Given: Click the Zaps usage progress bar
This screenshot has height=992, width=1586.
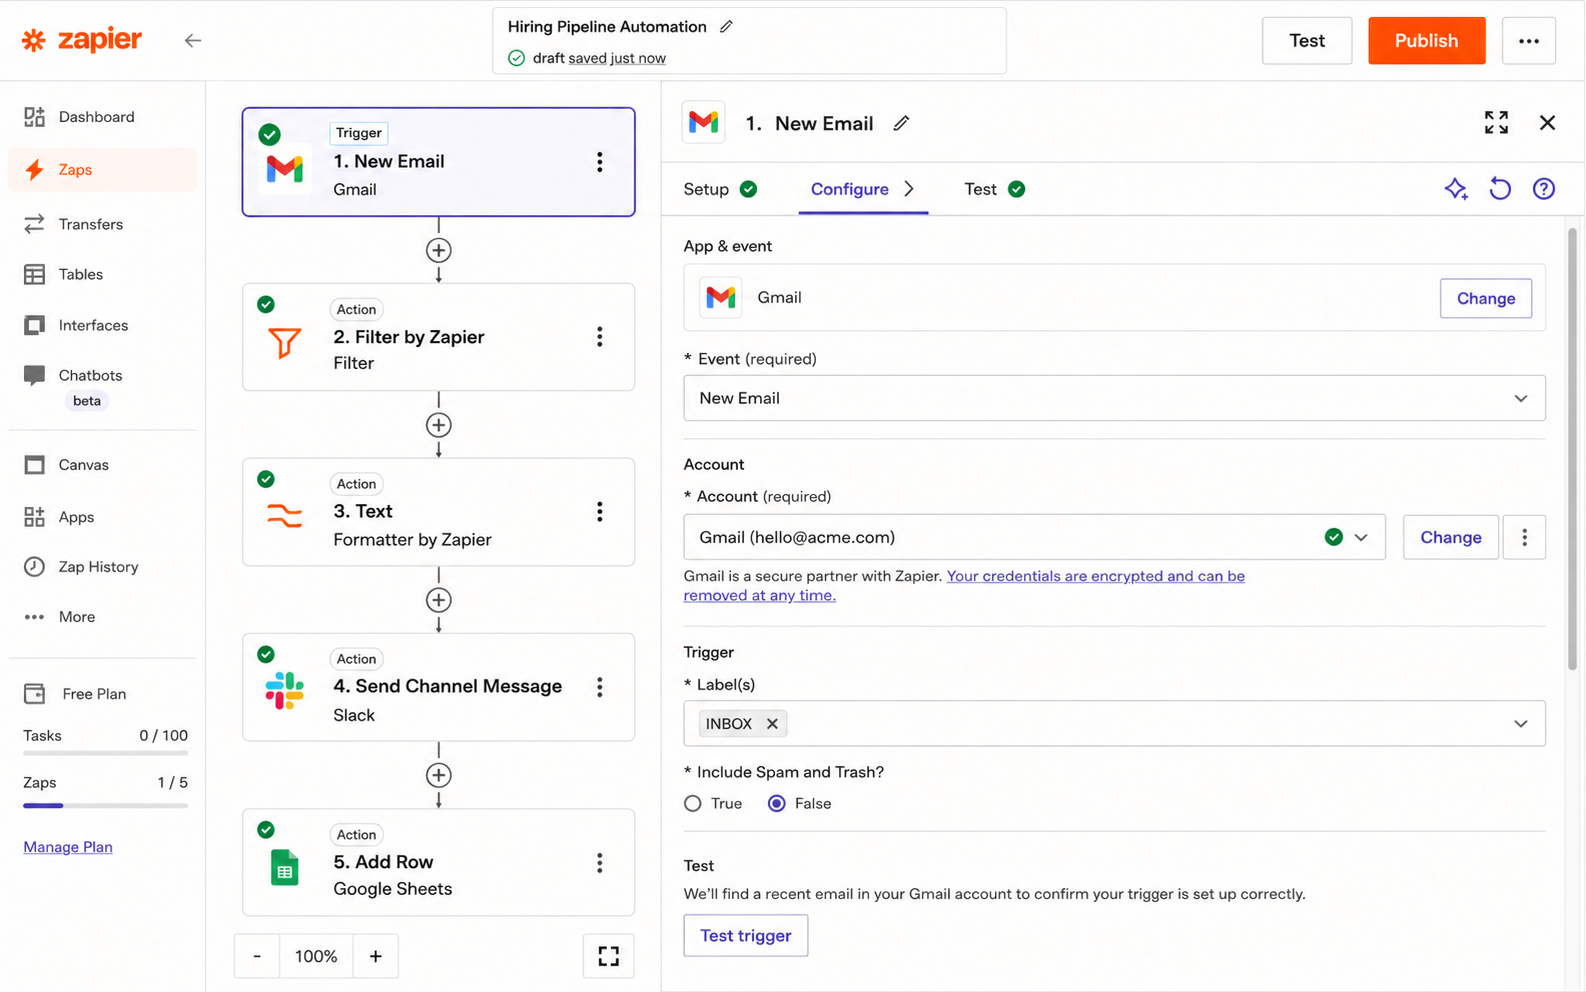Looking at the screenshot, I should tap(105, 805).
